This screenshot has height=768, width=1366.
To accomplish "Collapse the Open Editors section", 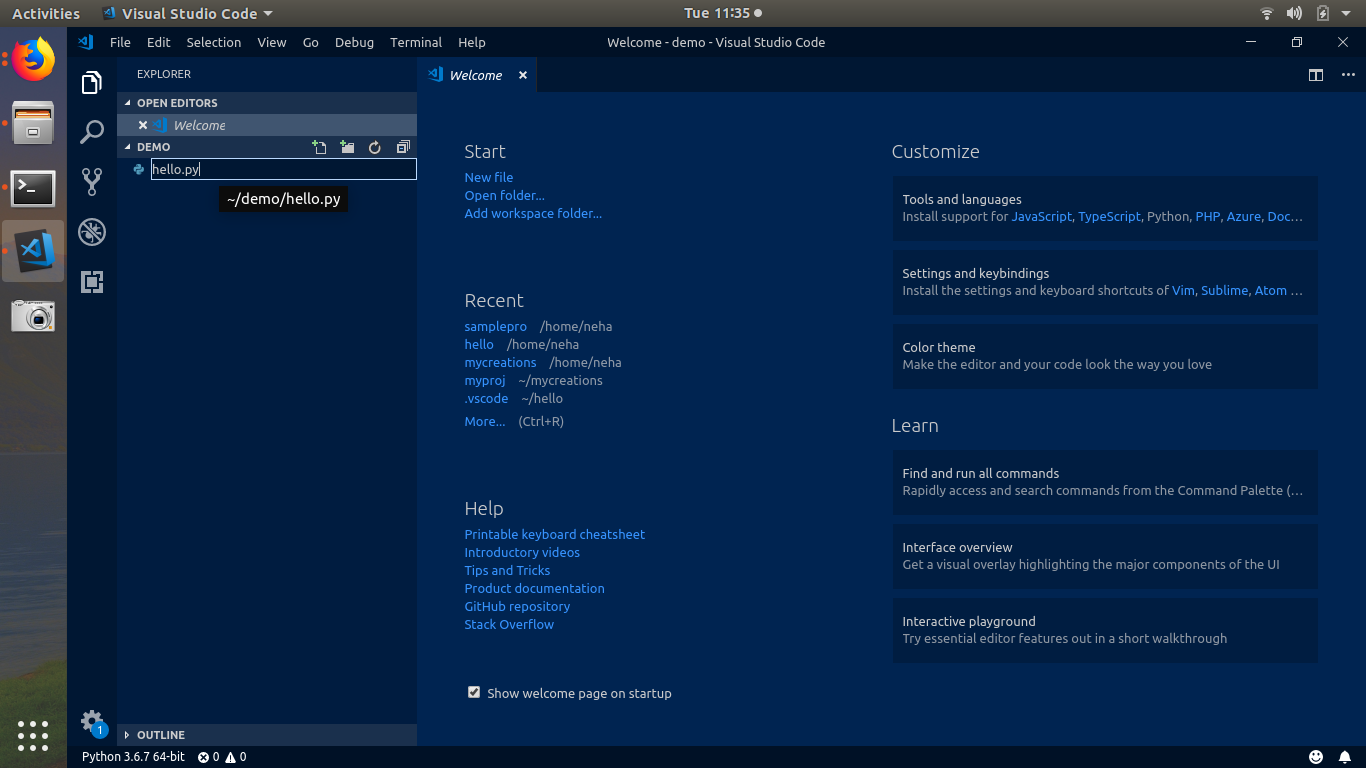I will pos(266,103).
